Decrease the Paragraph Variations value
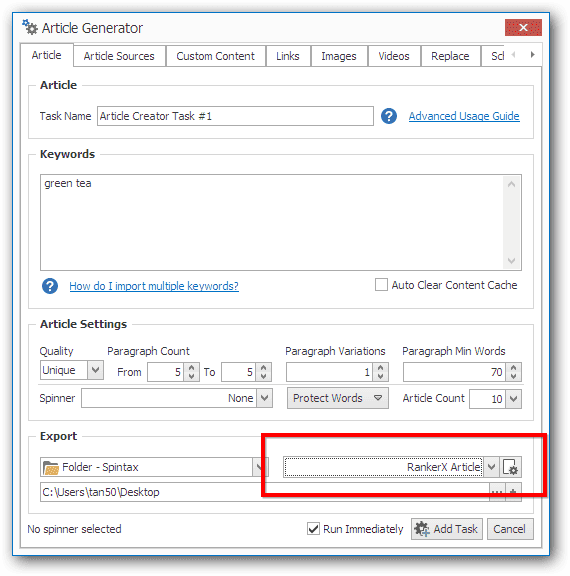This screenshot has width=570, height=576. coord(380,377)
